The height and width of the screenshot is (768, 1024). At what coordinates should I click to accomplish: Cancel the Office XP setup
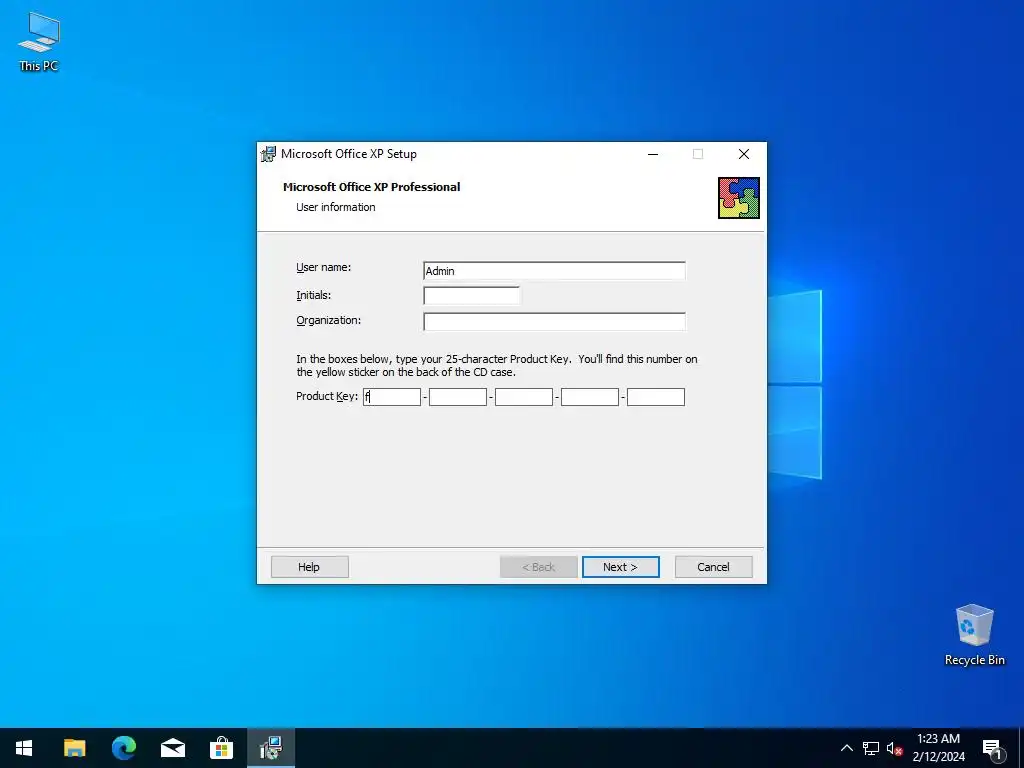pyautogui.click(x=713, y=567)
